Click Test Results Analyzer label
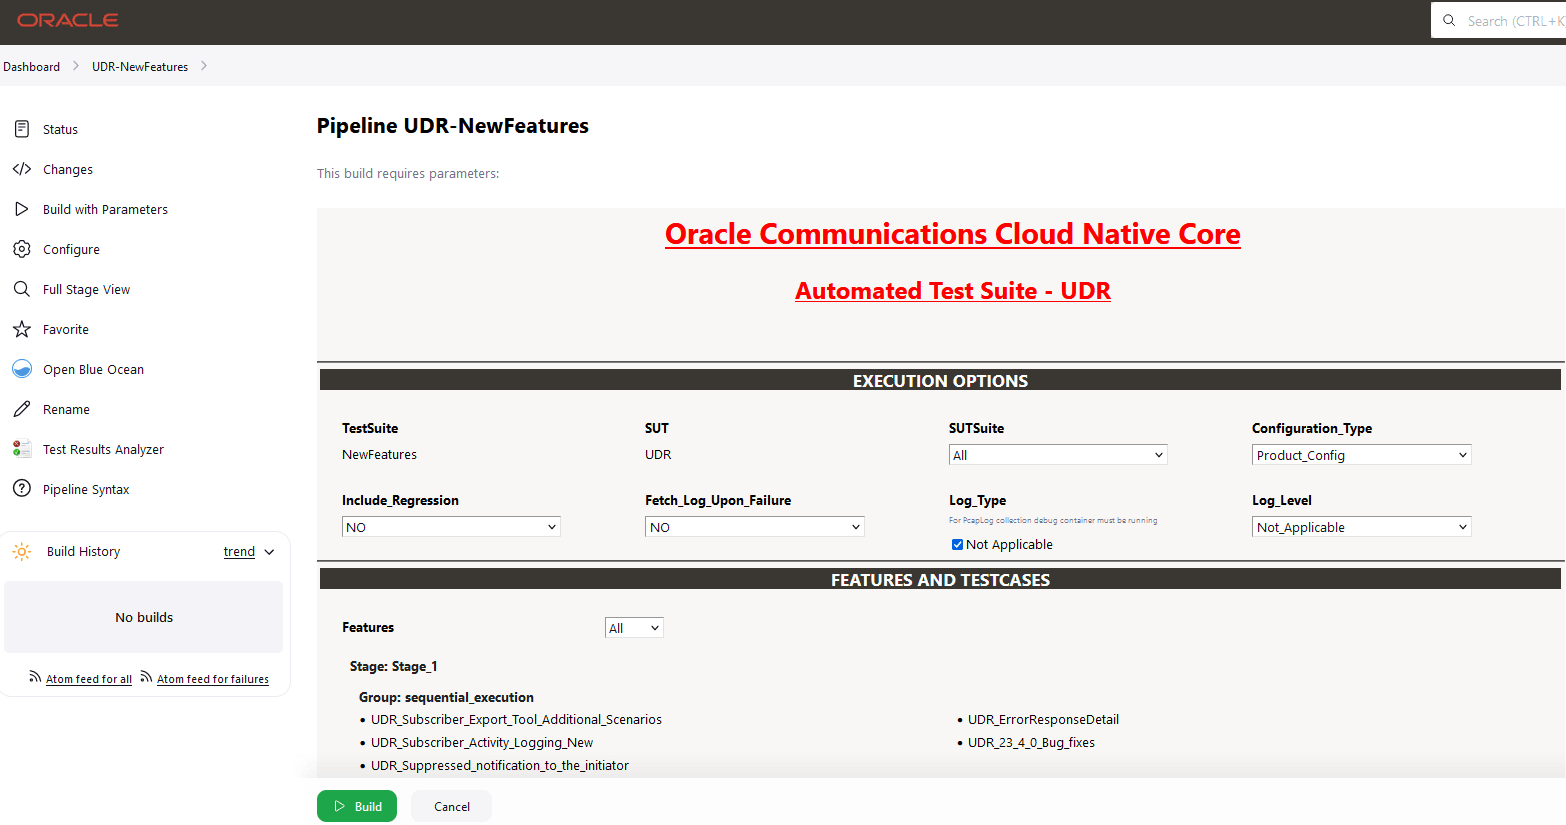Image resolution: width=1566 pixels, height=825 pixels. click(103, 449)
